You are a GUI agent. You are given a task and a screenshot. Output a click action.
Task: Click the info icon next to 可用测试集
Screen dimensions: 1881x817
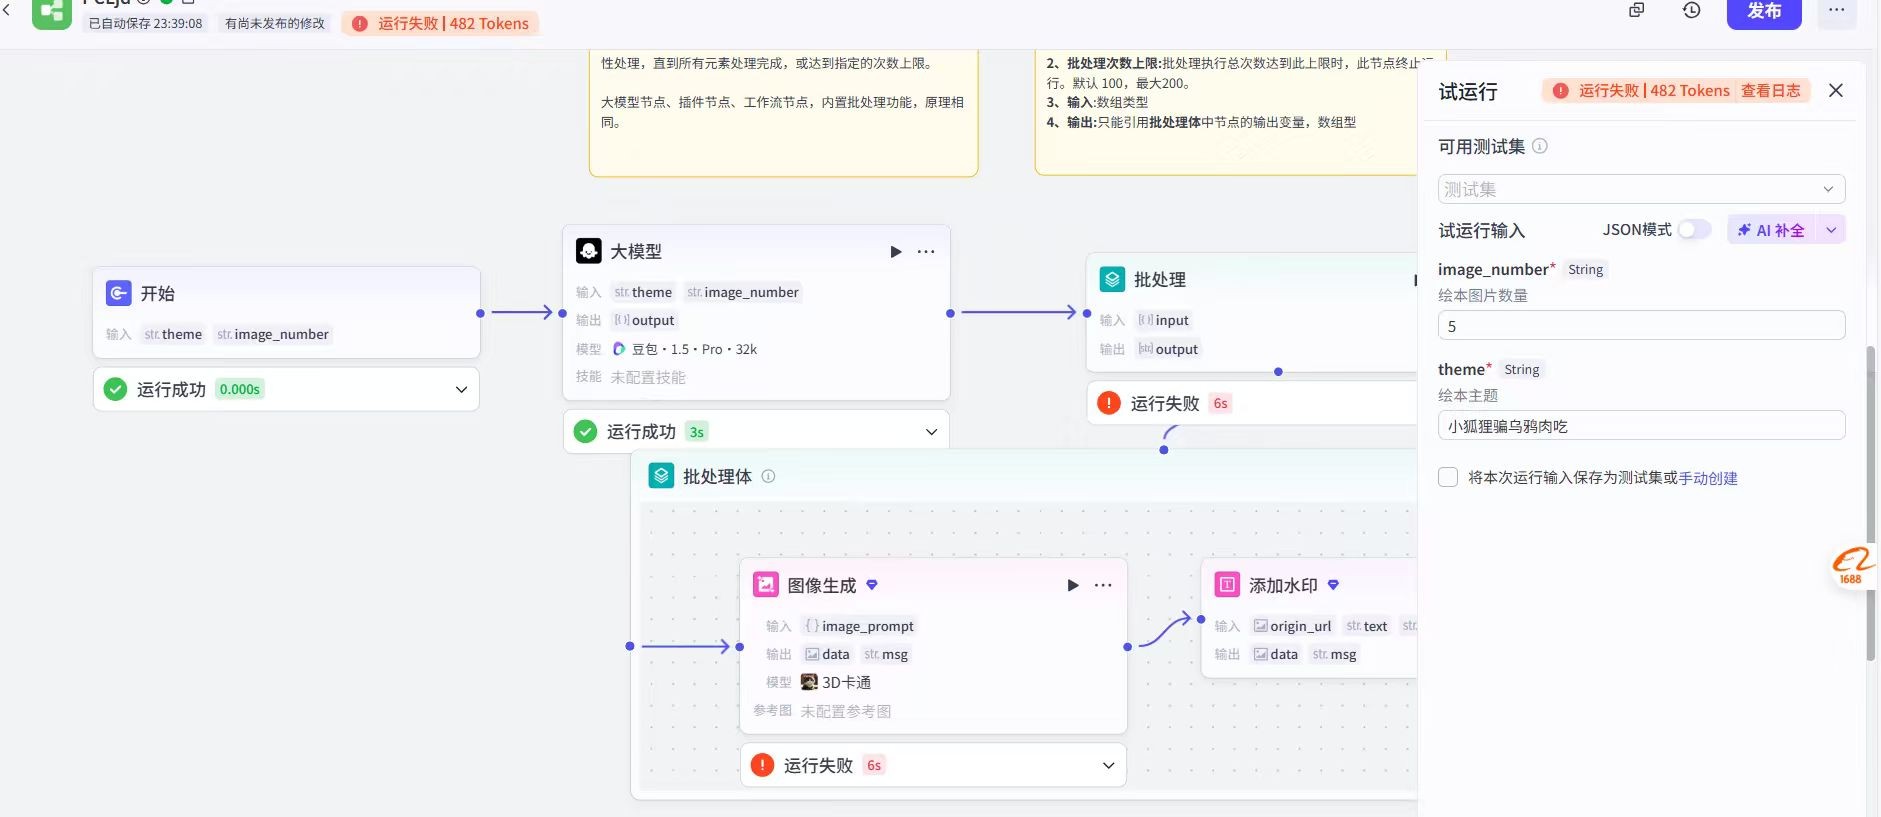click(1540, 147)
